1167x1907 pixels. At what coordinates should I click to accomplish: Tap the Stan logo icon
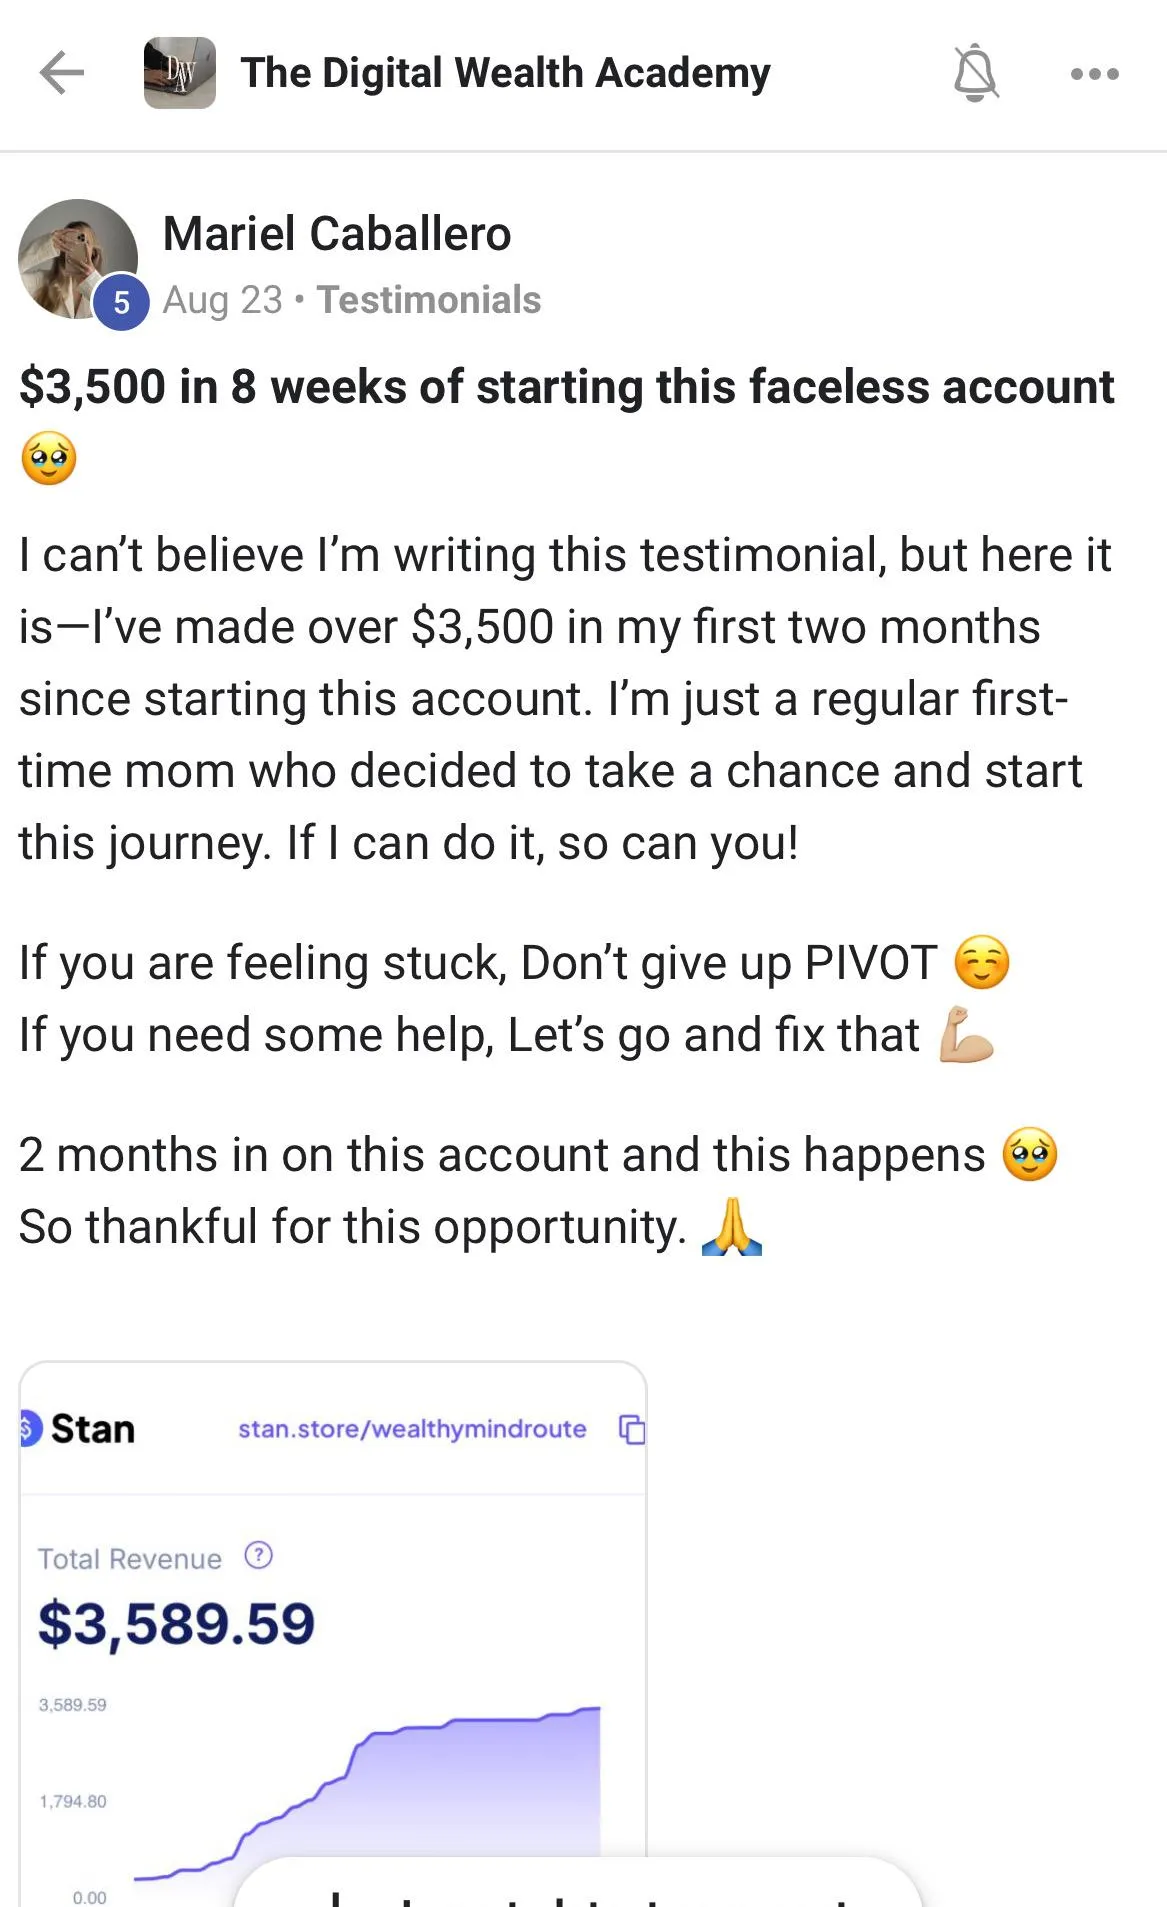[30, 1429]
